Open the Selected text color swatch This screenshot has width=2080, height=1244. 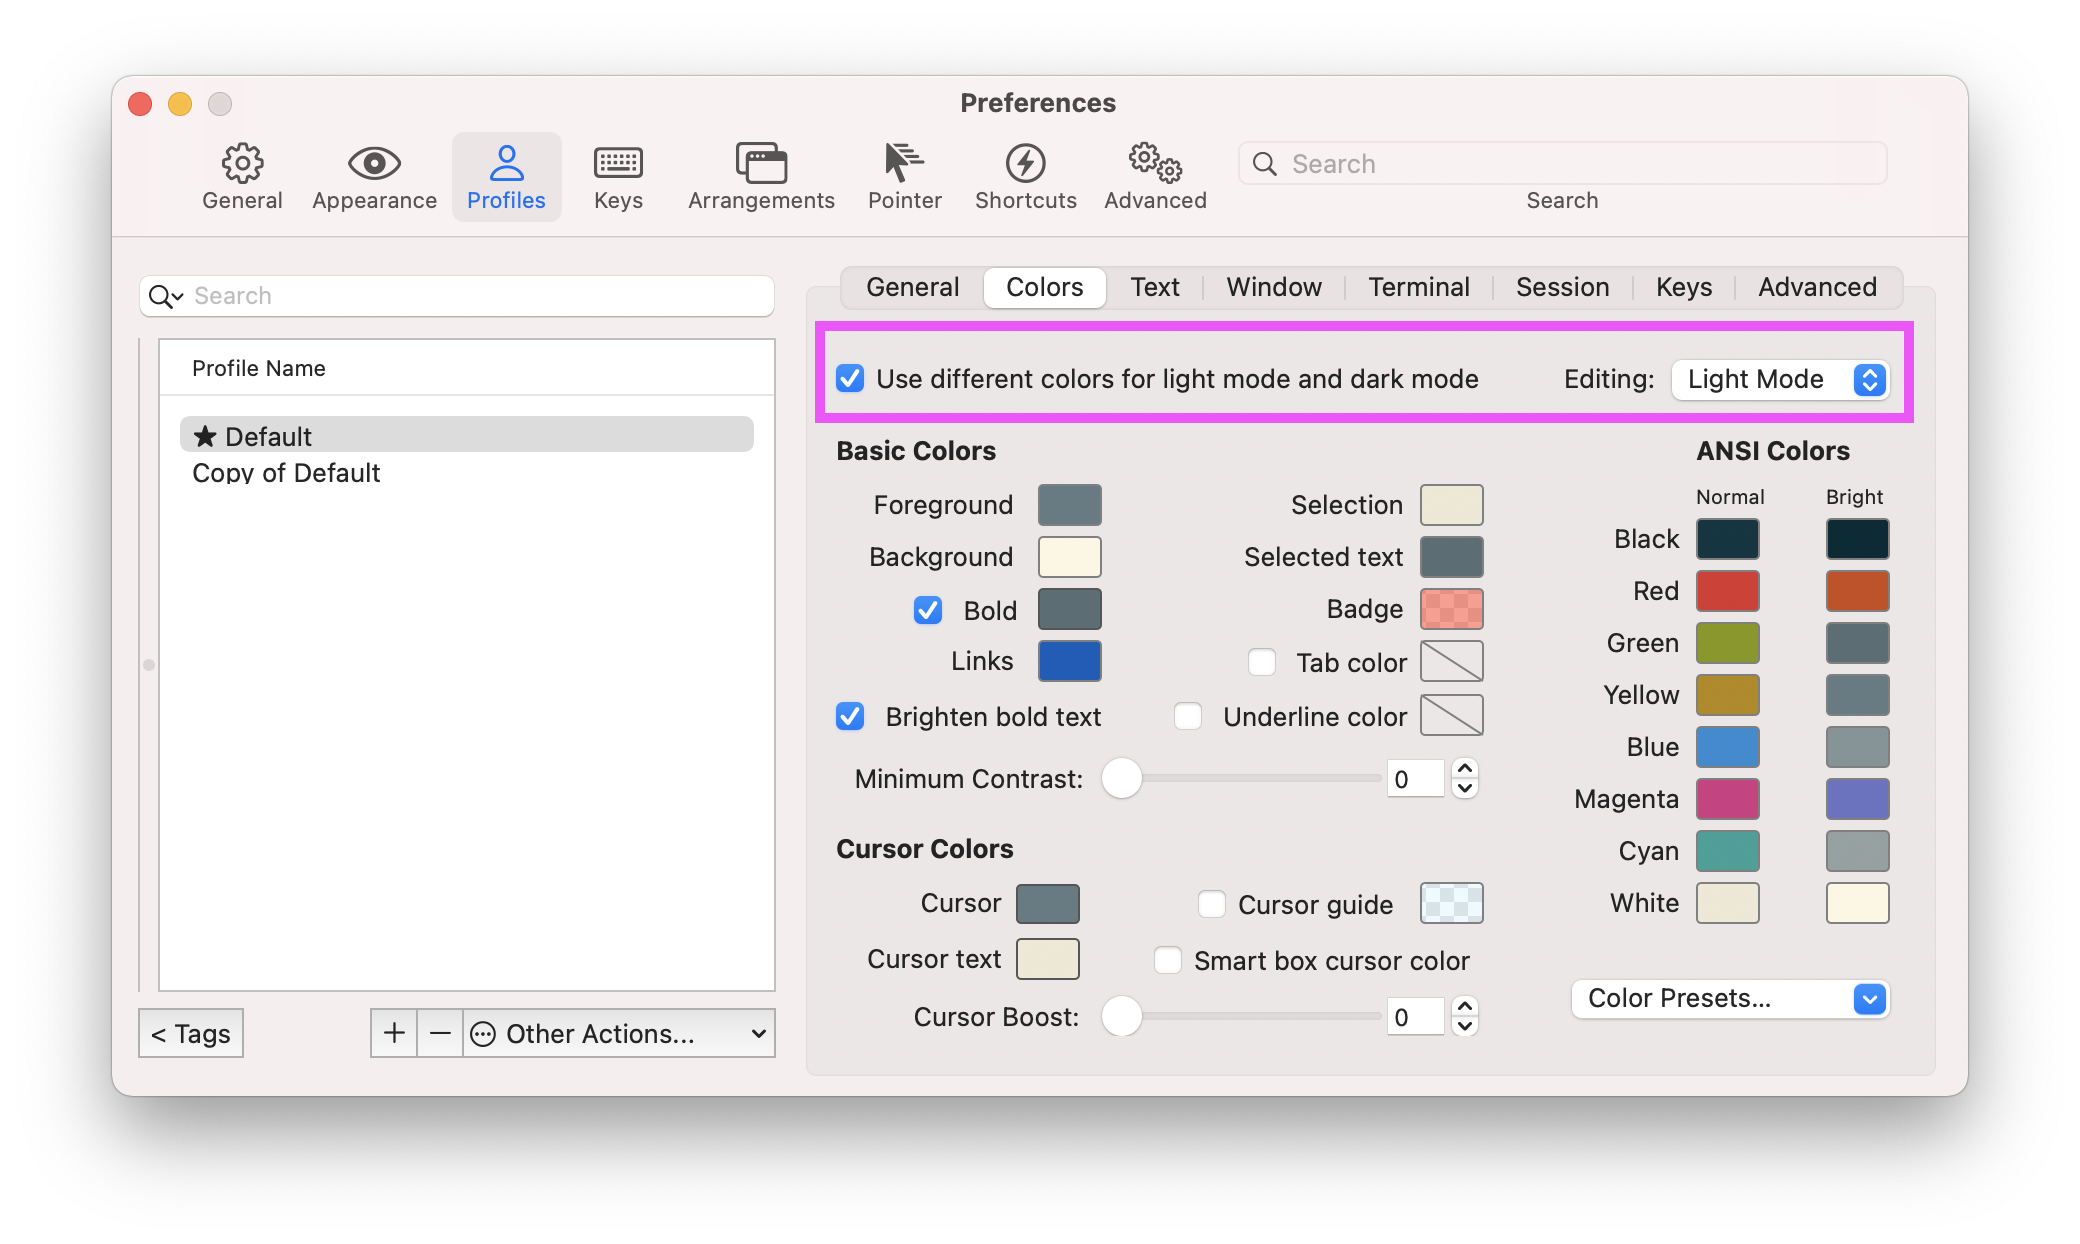tap(1452, 557)
